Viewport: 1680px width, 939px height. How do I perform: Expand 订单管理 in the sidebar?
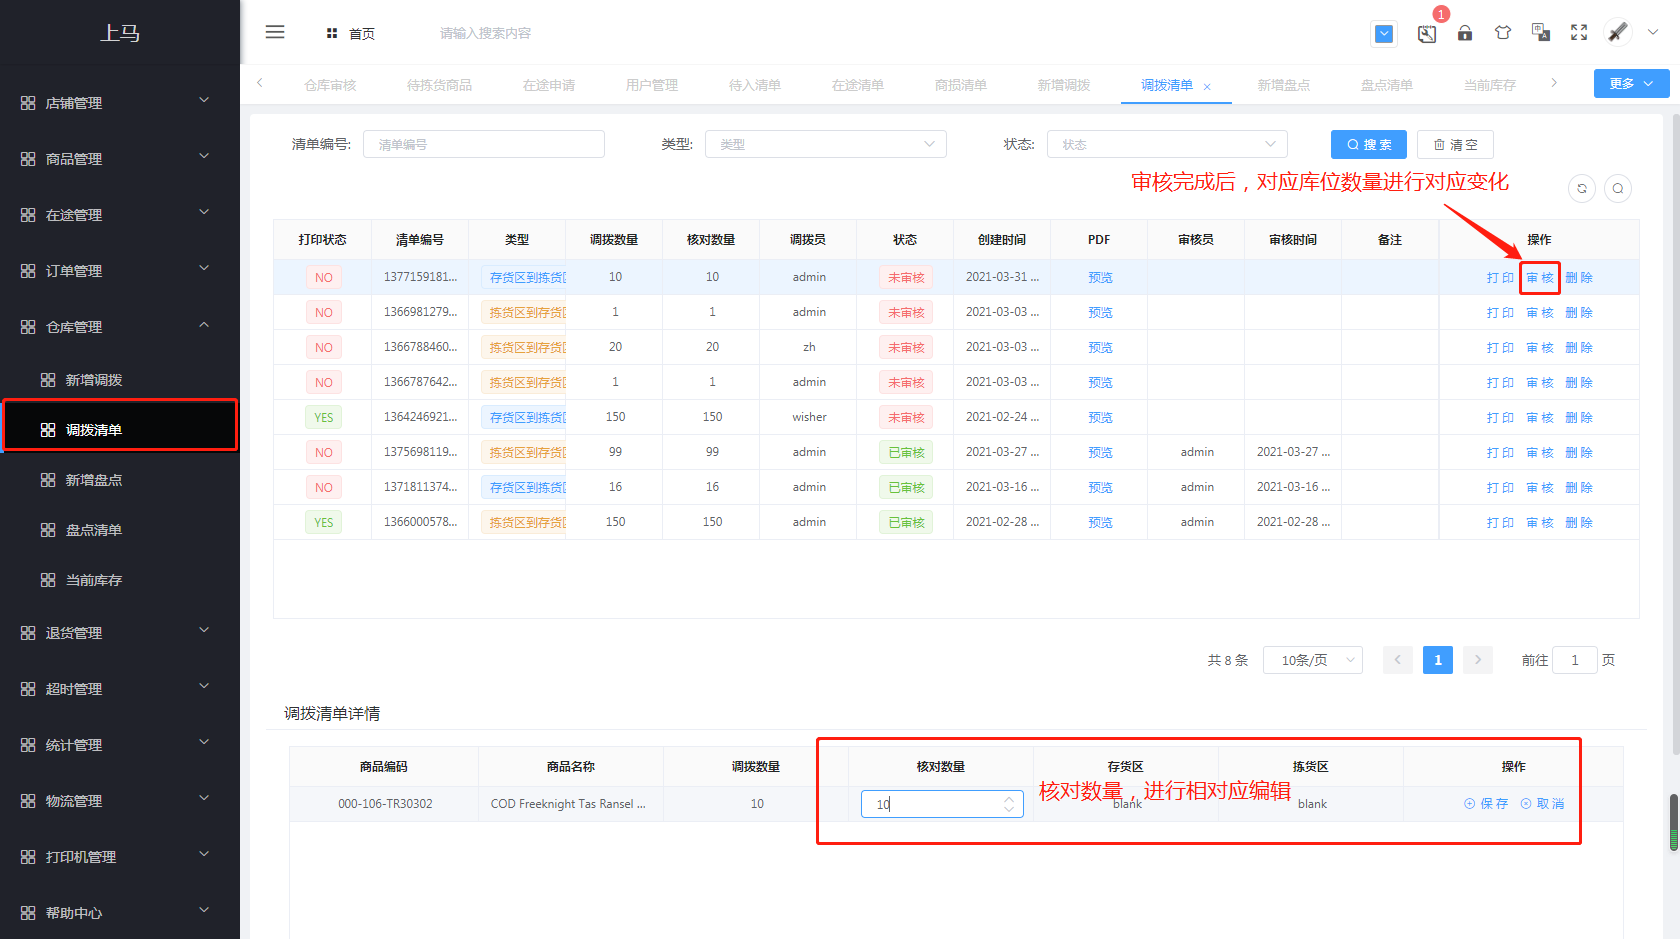point(120,271)
